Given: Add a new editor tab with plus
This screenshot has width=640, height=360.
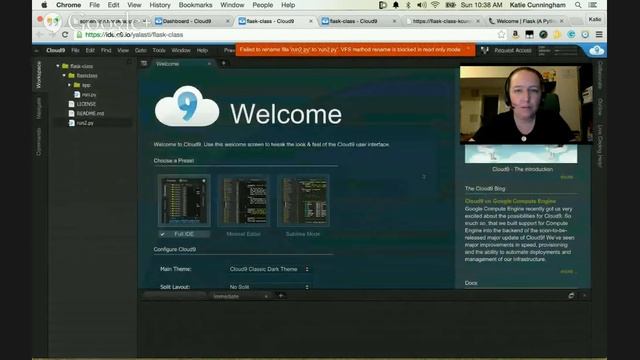Looking at the screenshot, I should click(x=223, y=63).
